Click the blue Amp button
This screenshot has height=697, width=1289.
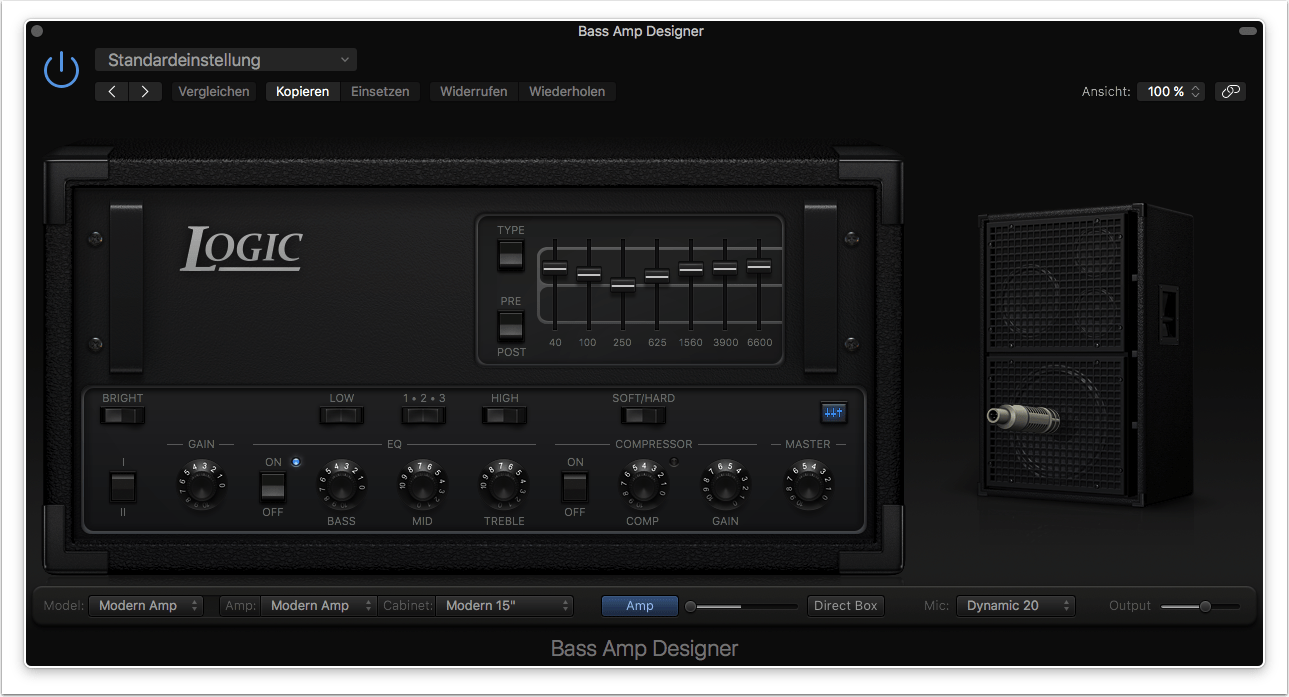click(639, 605)
